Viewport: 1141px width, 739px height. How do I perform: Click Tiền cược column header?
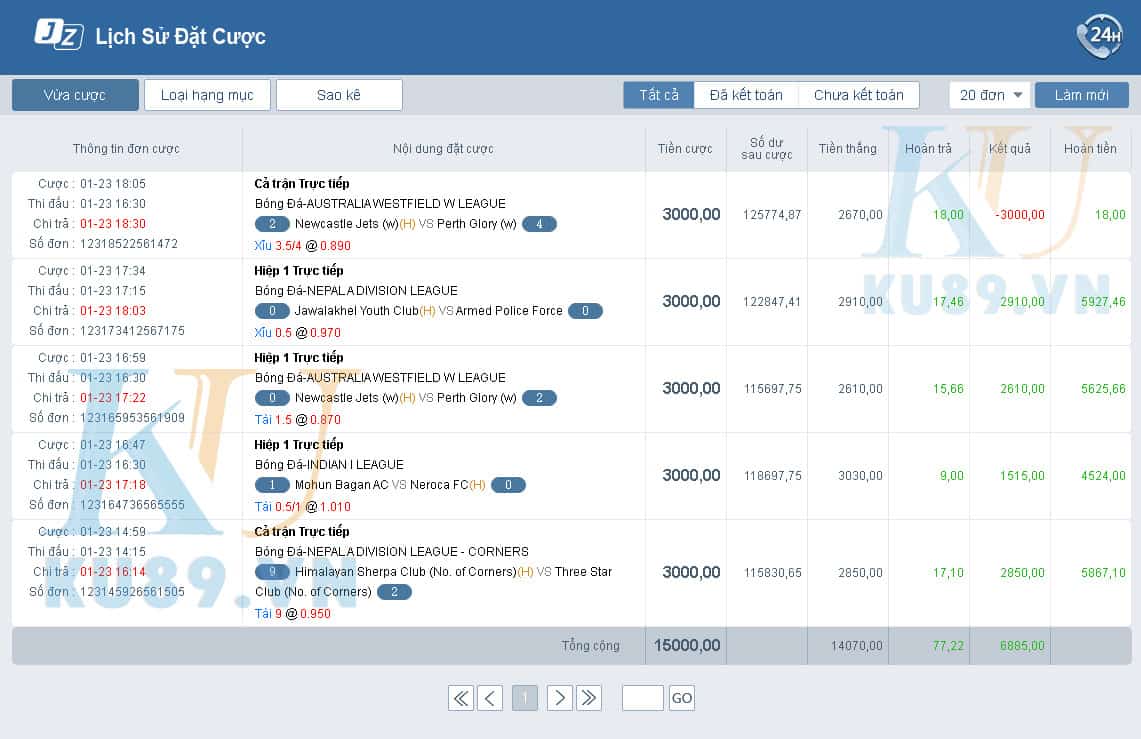[x=685, y=149]
